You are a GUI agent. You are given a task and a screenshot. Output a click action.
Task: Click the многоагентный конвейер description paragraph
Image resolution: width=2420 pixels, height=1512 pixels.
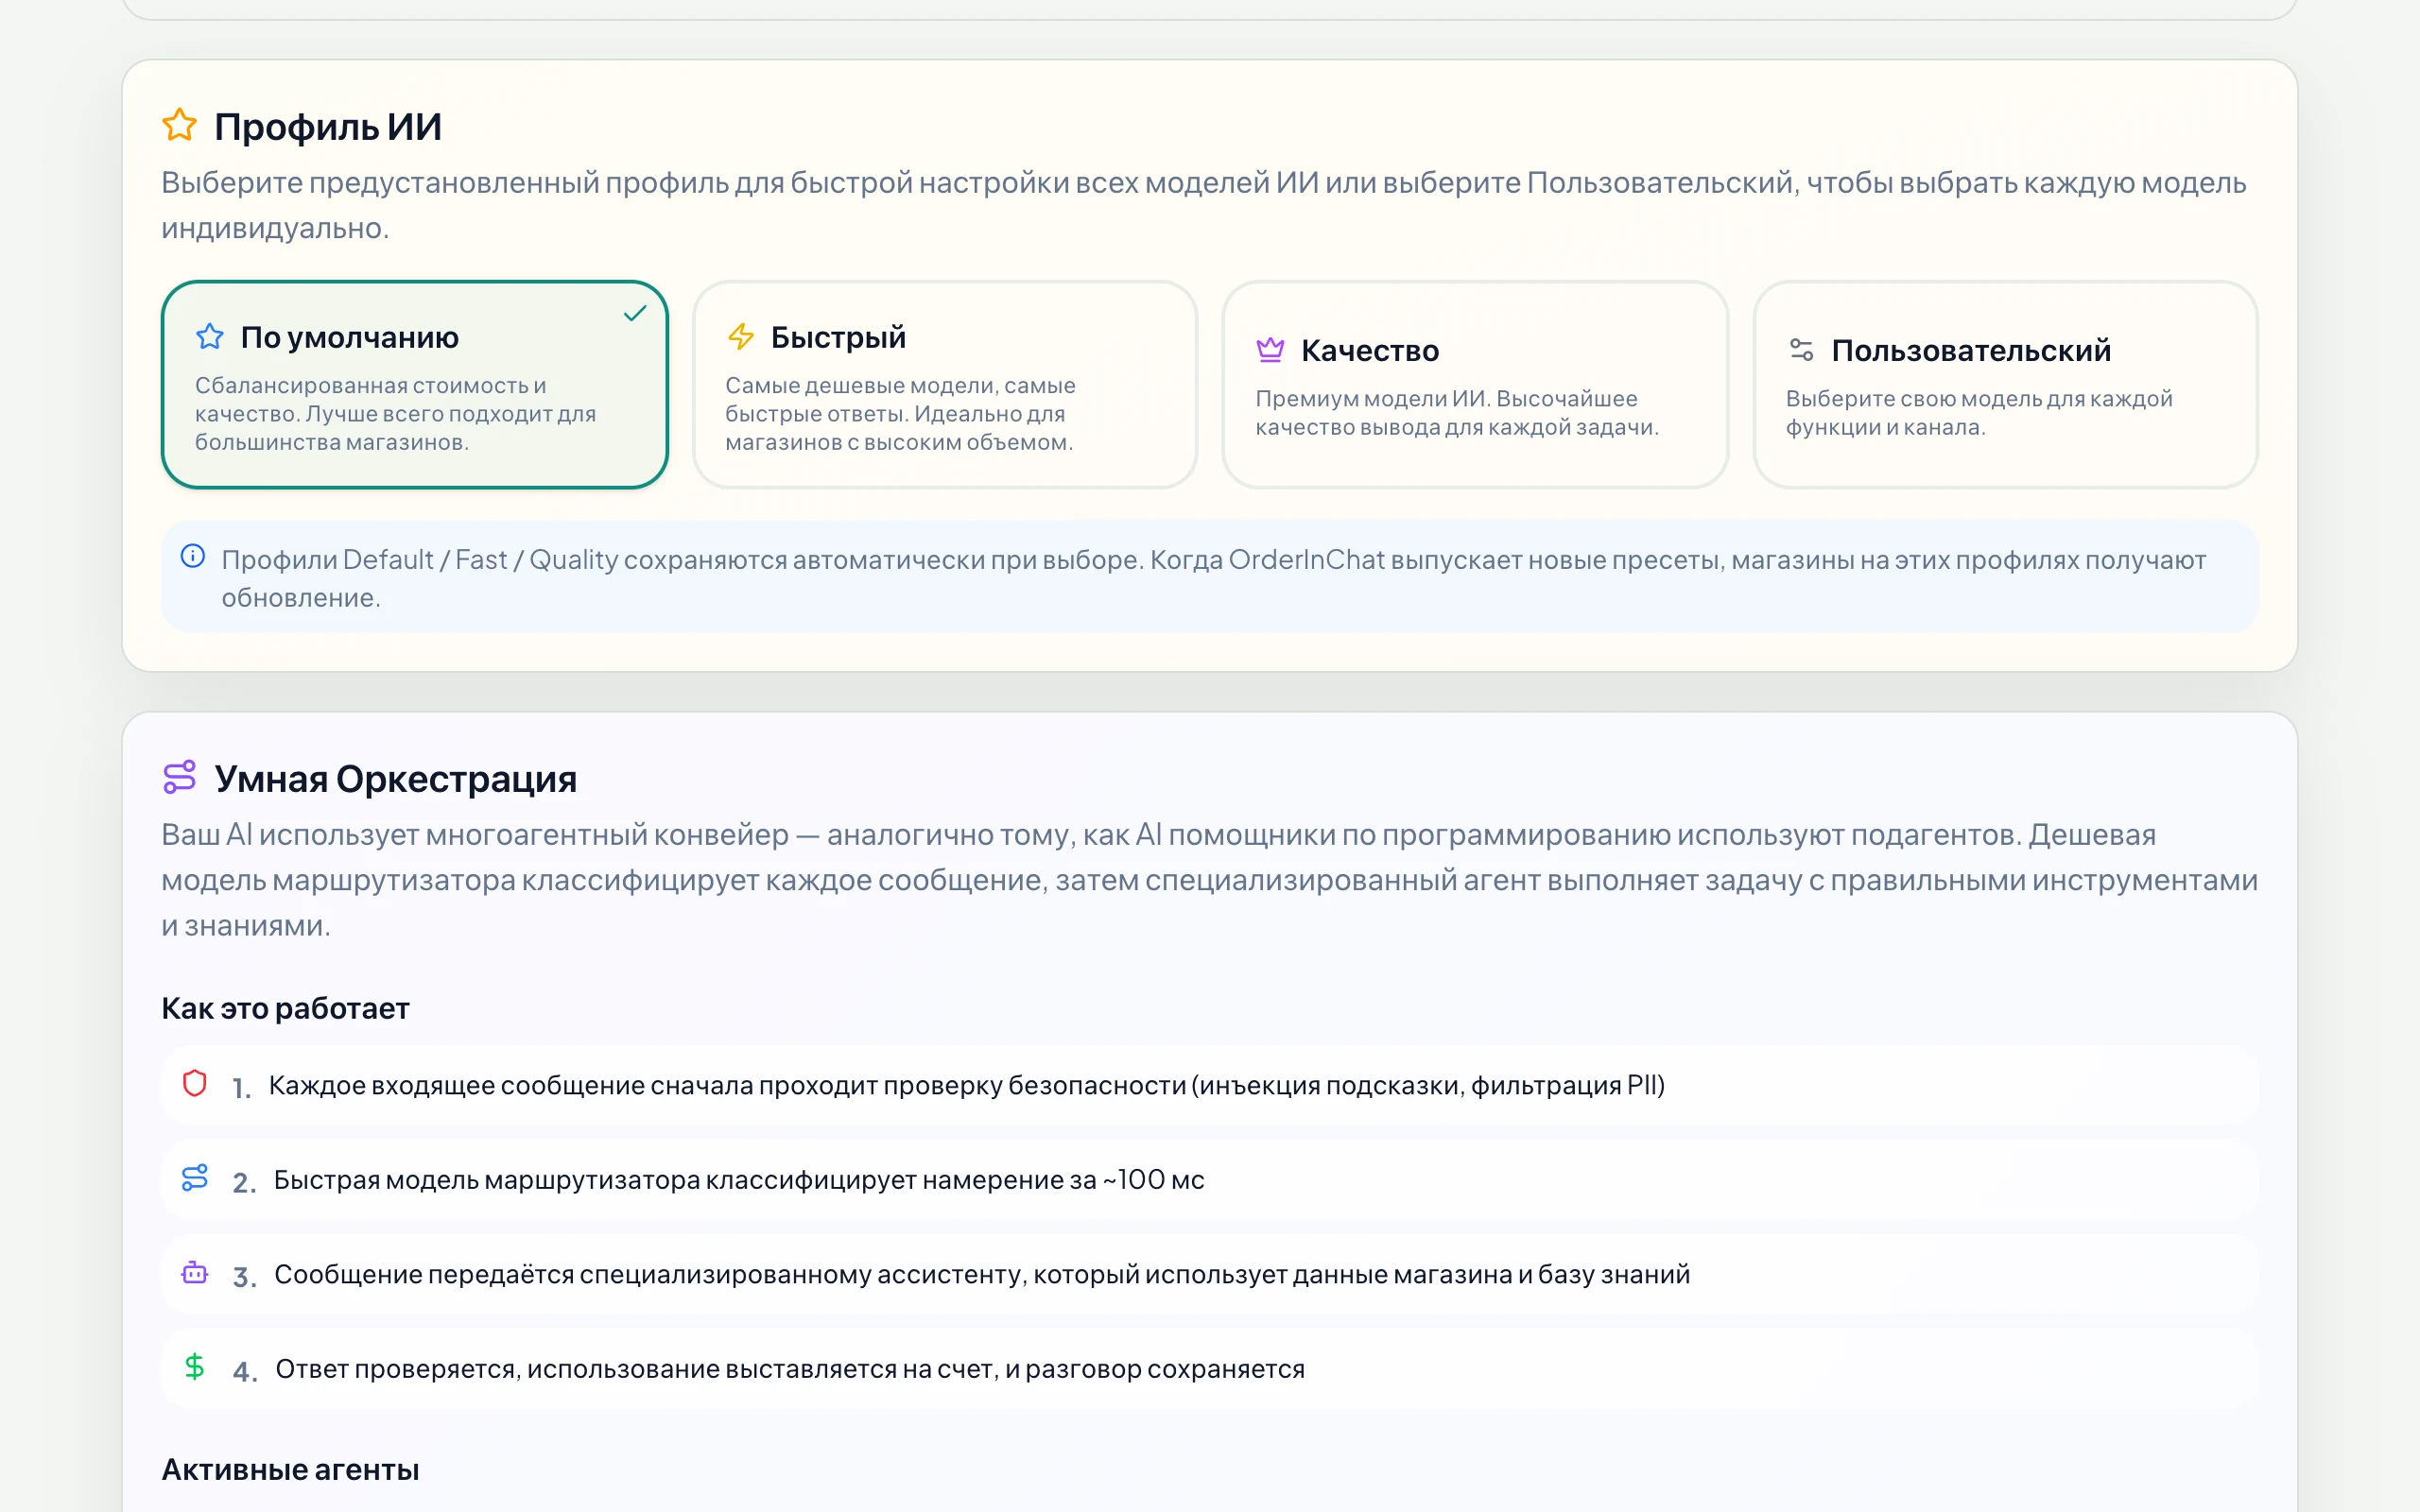(x=1210, y=880)
